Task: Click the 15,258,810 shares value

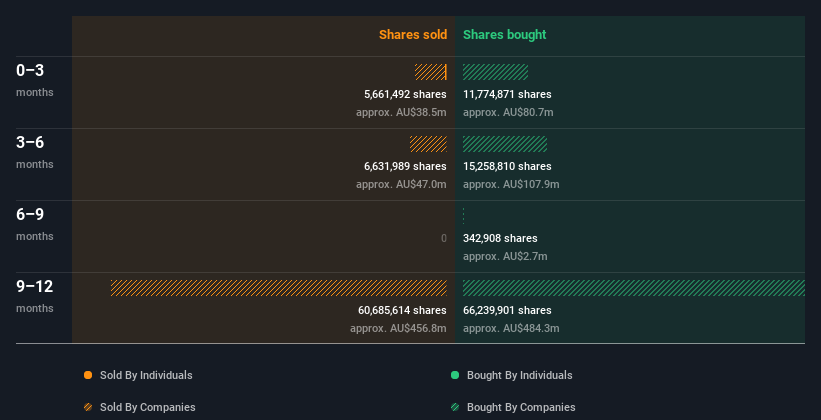Action: click(x=507, y=166)
